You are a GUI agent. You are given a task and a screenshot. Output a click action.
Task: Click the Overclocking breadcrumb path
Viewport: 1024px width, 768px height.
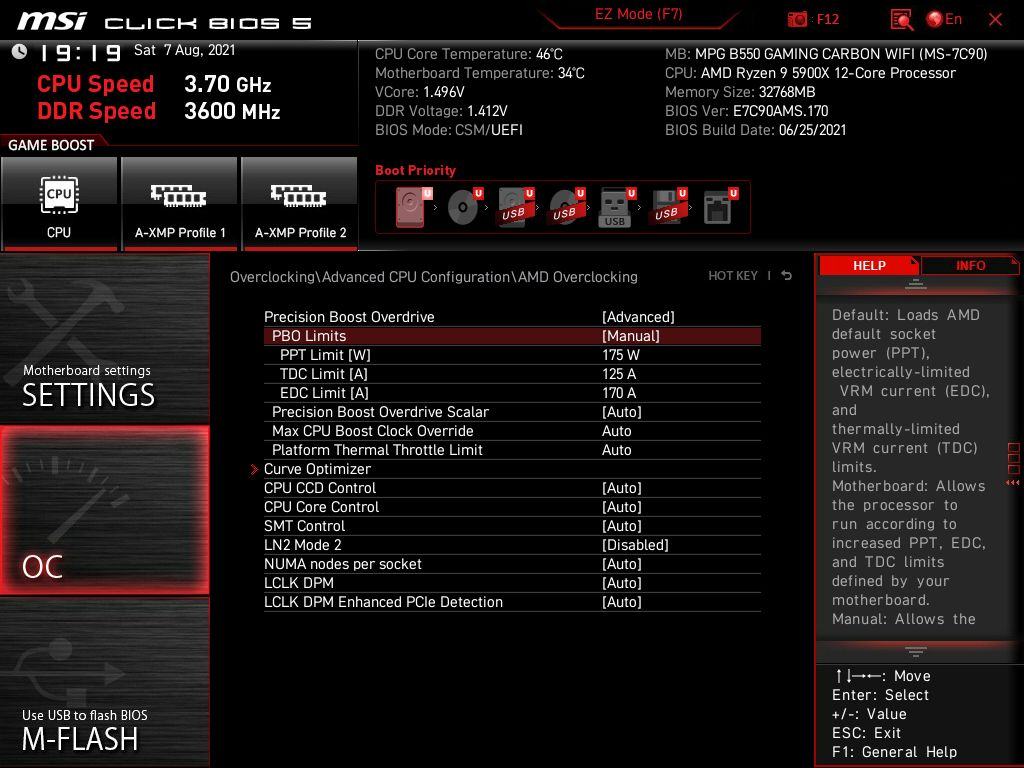point(434,277)
